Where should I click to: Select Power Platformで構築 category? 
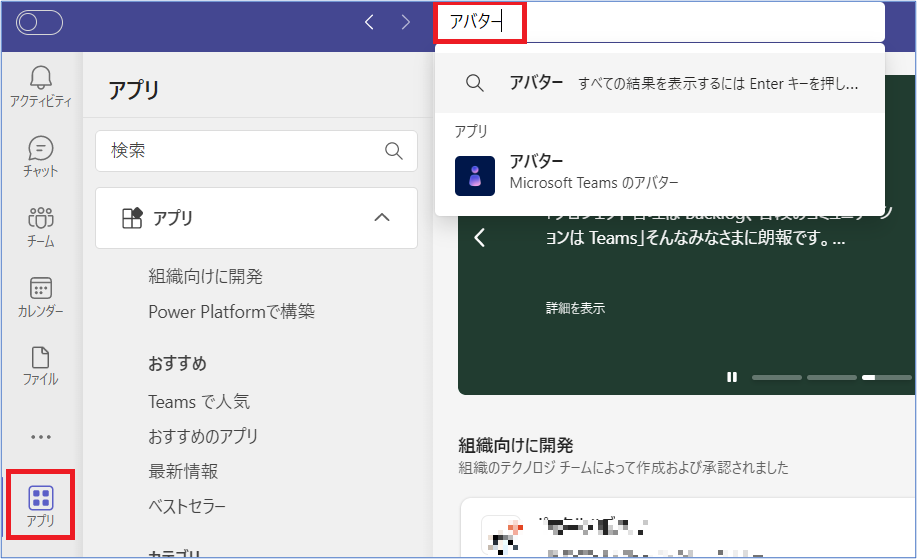(x=231, y=311)
